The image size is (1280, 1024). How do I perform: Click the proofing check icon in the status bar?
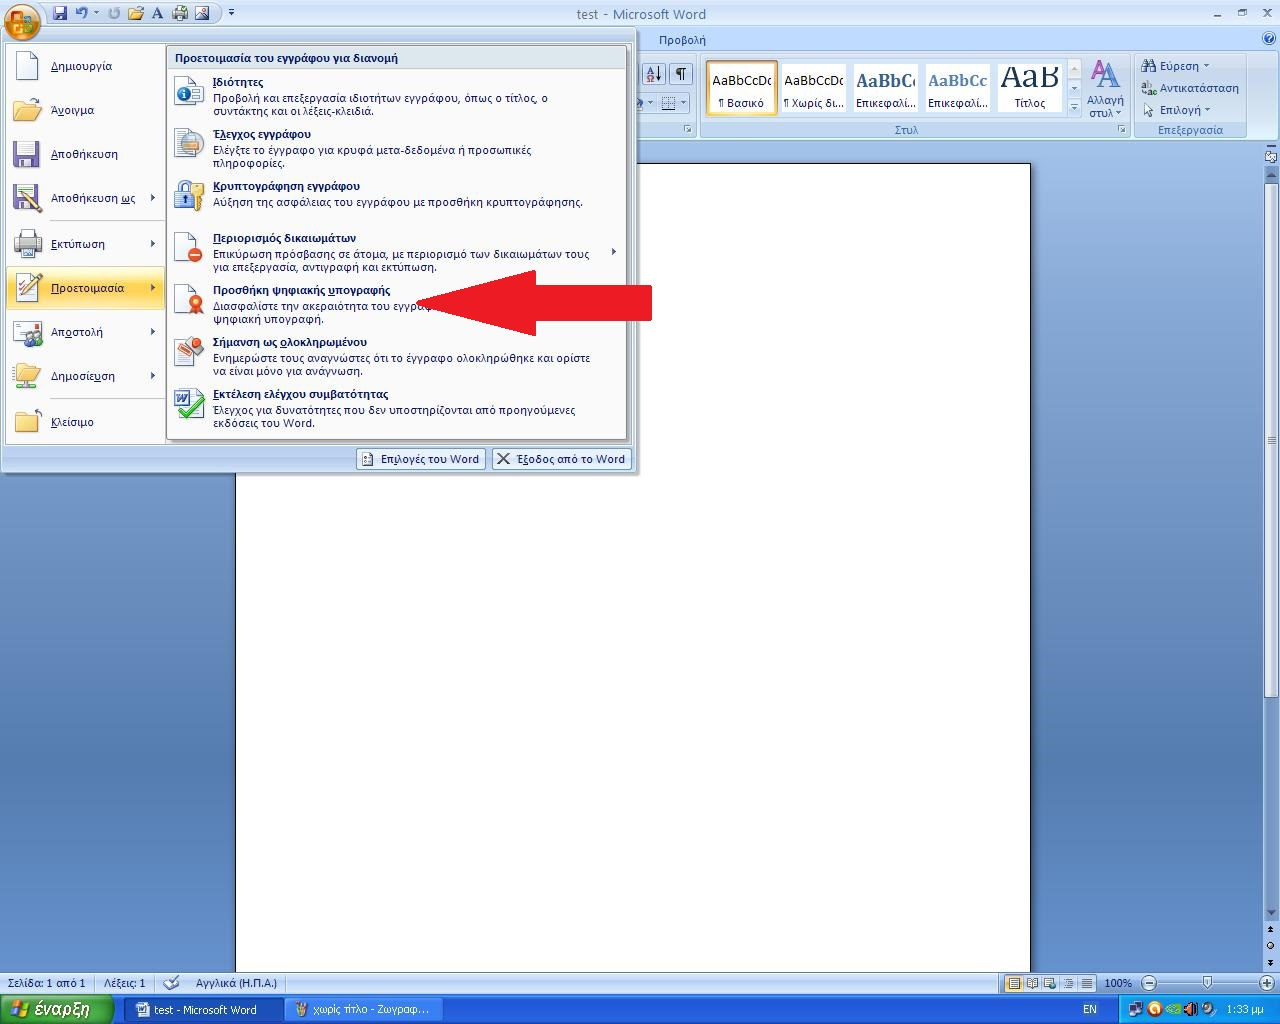tap(171, 983)
